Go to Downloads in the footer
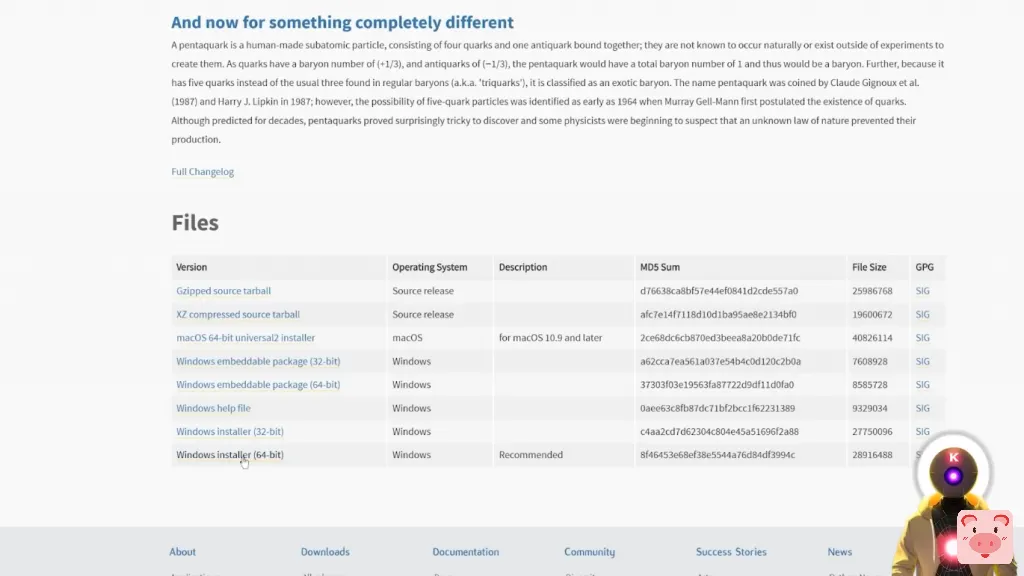 click(325, 552)
